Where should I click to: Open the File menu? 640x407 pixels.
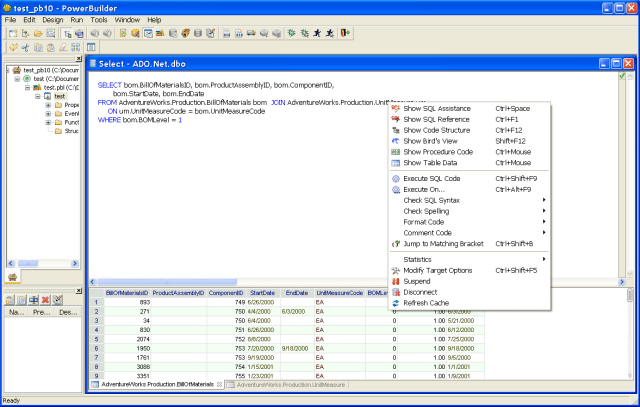point(10,20)
